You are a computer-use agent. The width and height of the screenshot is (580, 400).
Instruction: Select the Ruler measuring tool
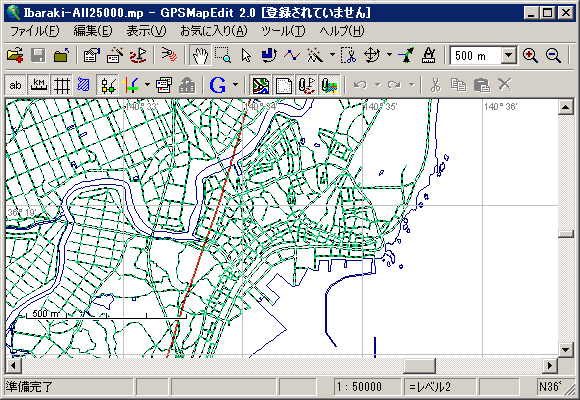tap(429, 56)
